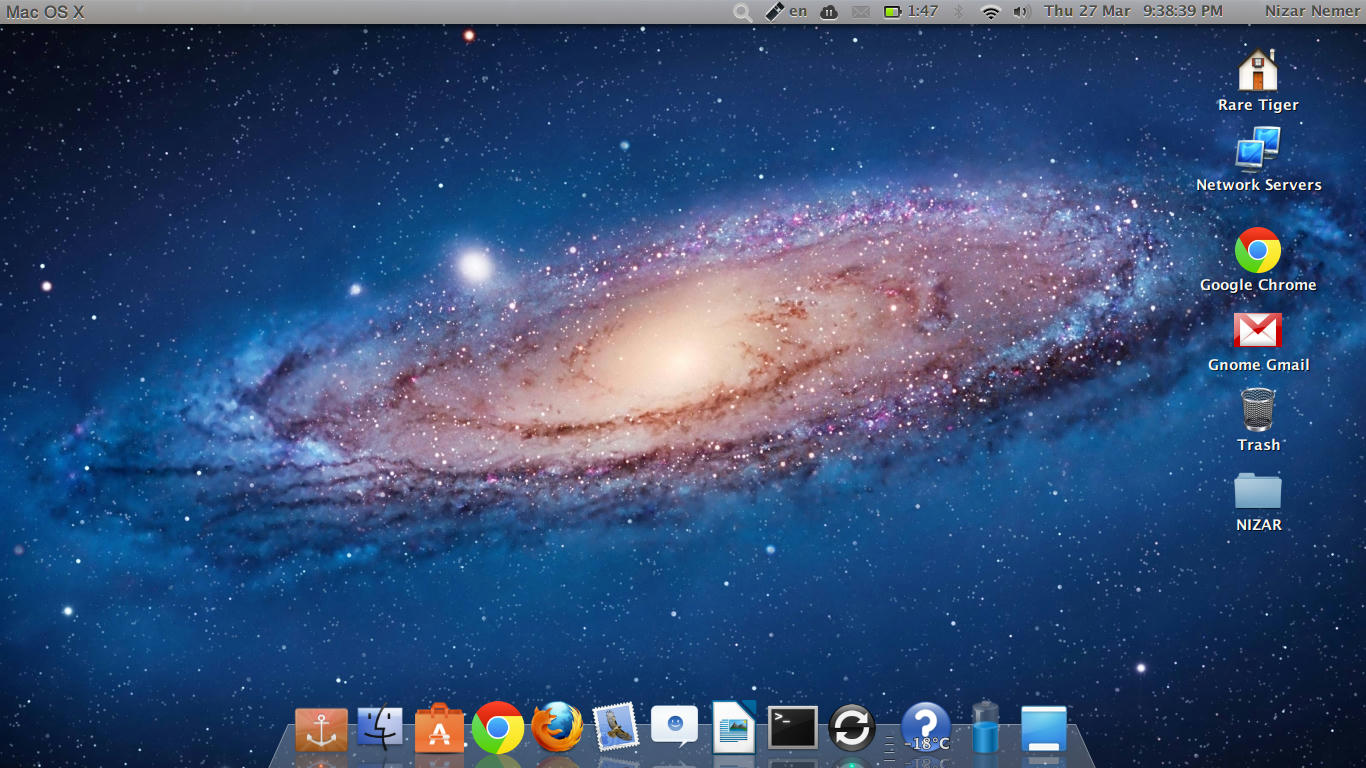Viewport: 1366px width, 768px height.
Task: Click the circular arrows update icon
Action: pos(852,728)
